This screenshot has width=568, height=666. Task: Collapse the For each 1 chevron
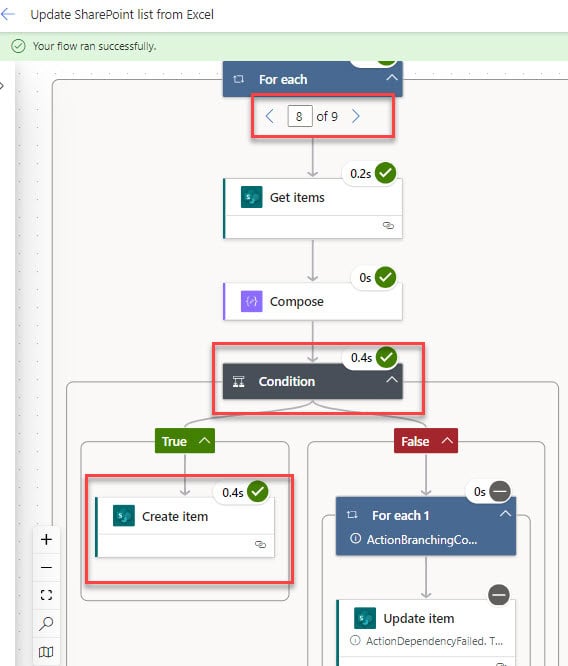tap(505, 514)
